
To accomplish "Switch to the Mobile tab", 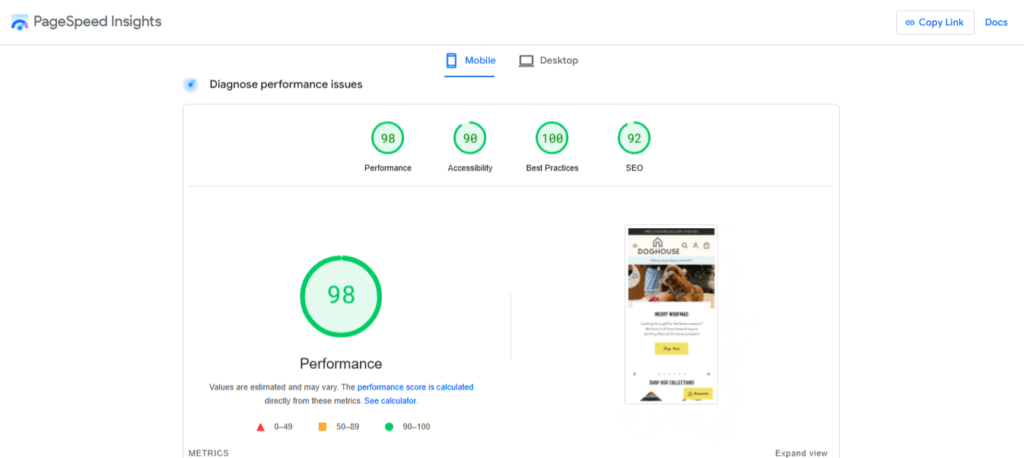I will [470, 61].
